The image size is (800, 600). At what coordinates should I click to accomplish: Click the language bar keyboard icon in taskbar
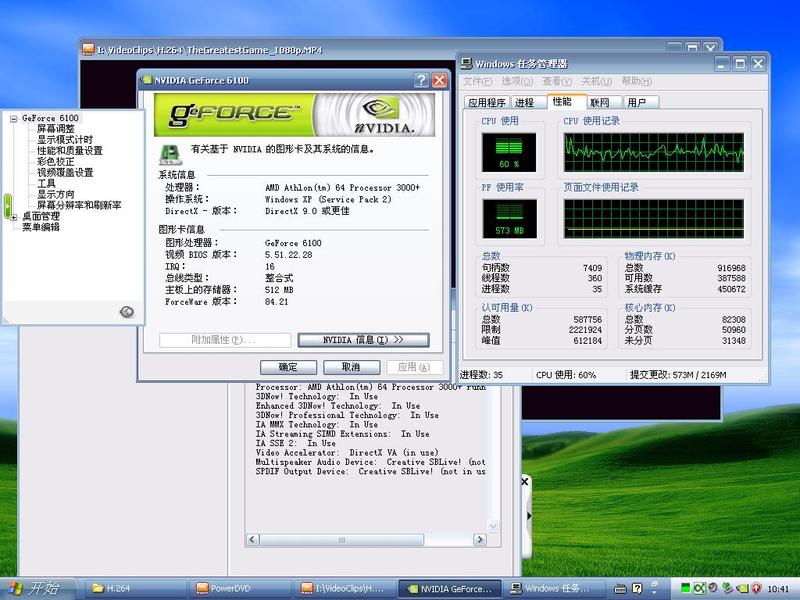(620, 588)
